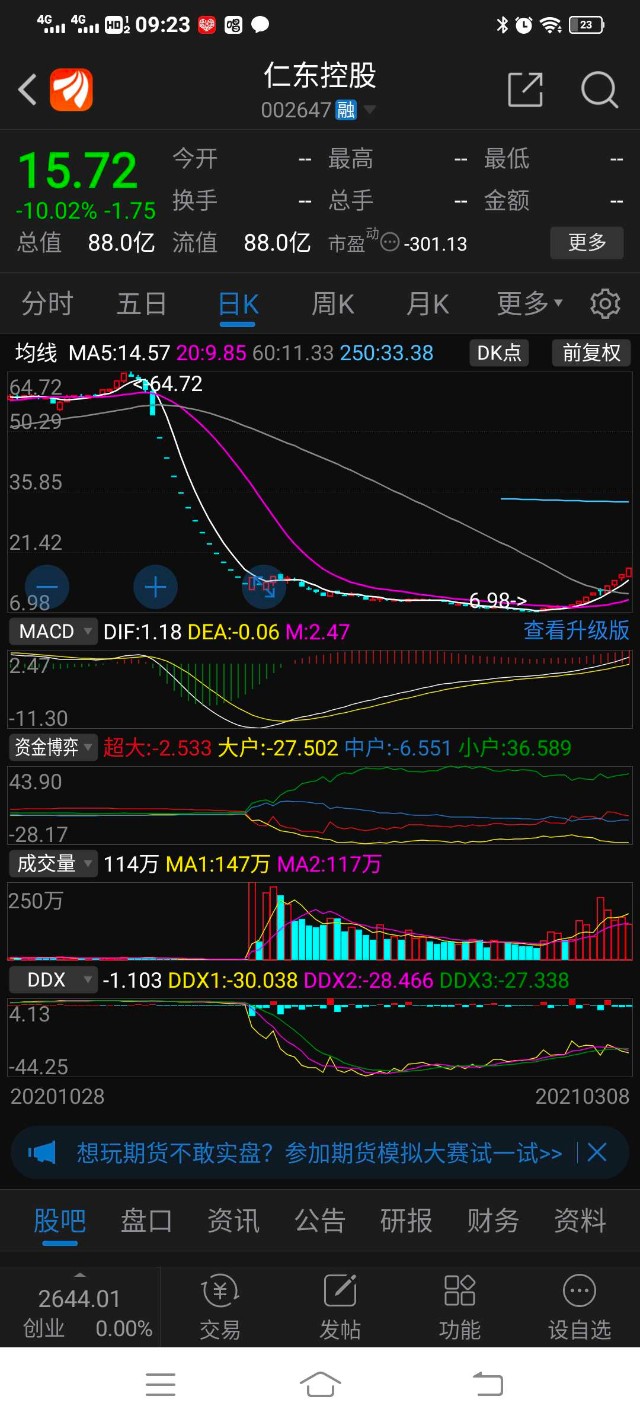The width and height of the screenshot is (640, 1422).
Task: Open 交易 trade icon
Action: click(219, 1306)
